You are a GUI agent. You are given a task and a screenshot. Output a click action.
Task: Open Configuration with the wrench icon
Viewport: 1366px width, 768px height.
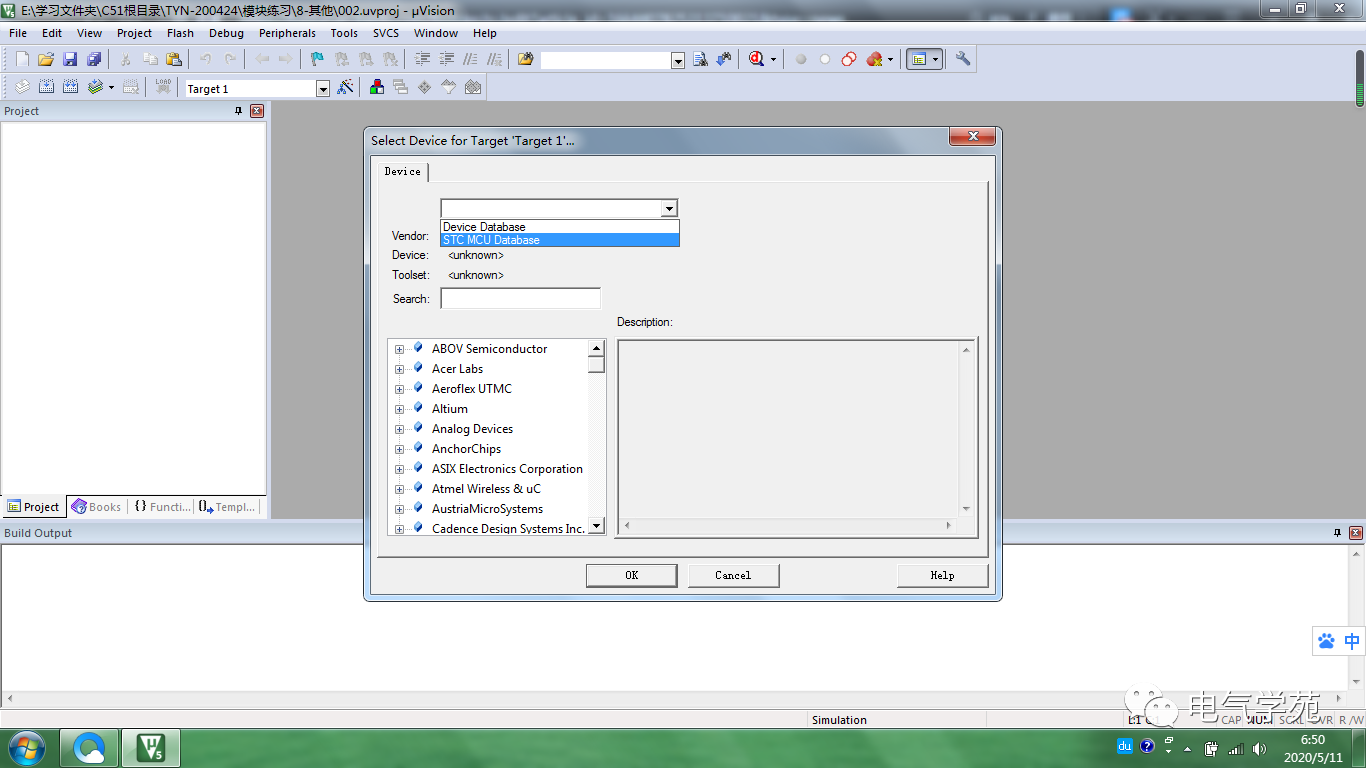(963, 59)
